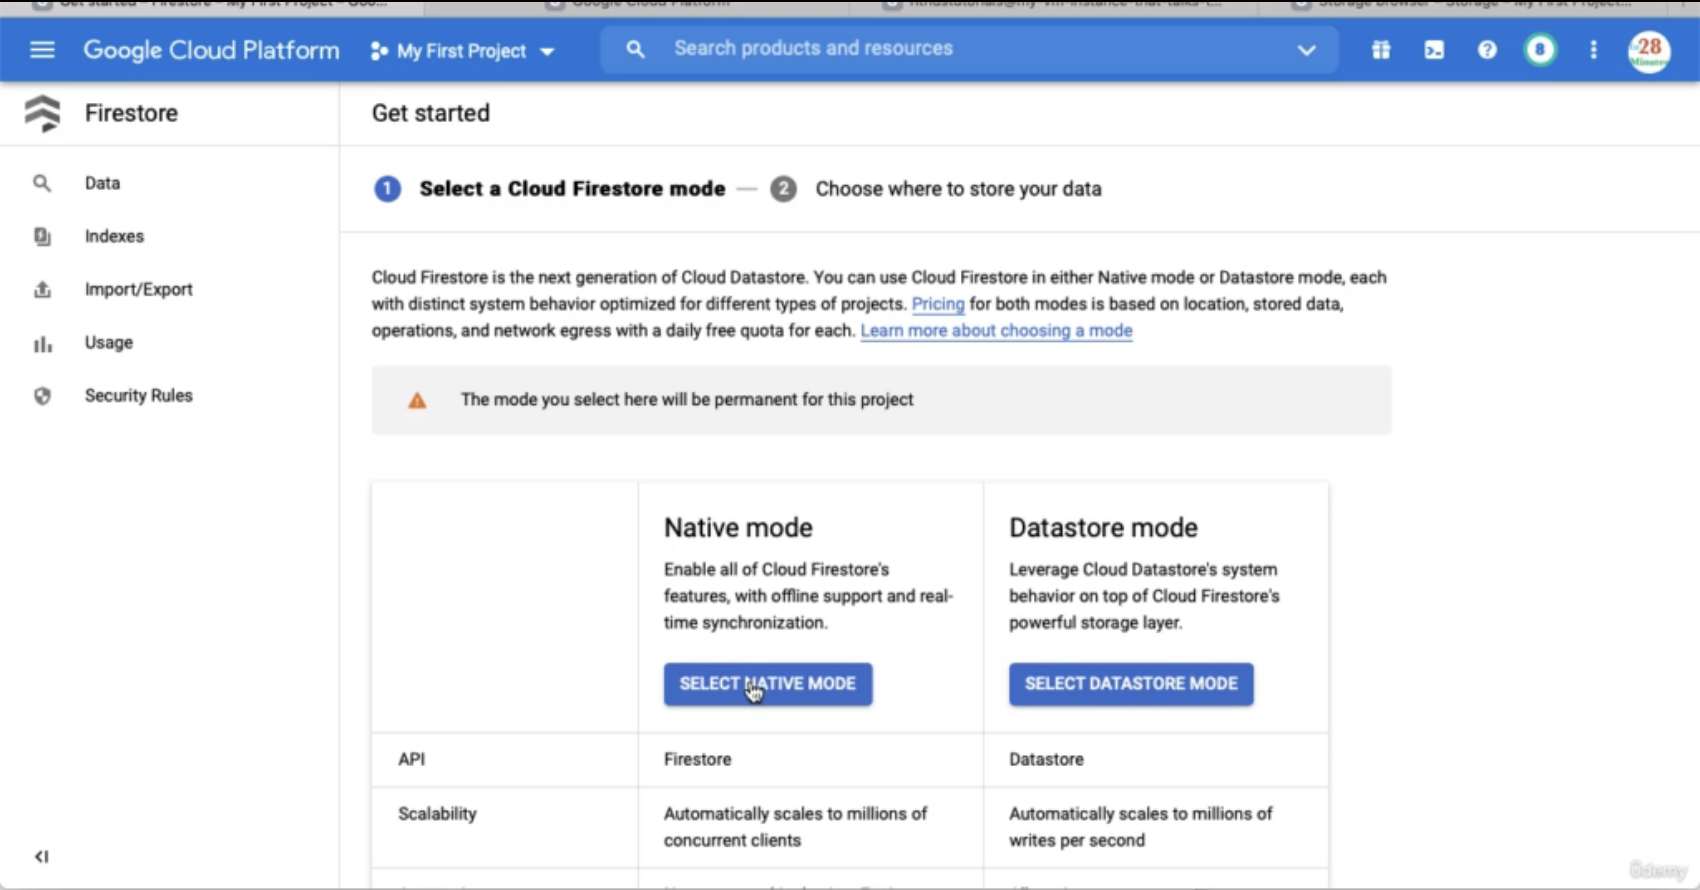
Task: Open the Help question mark icon
Action: click(1487, 50)
